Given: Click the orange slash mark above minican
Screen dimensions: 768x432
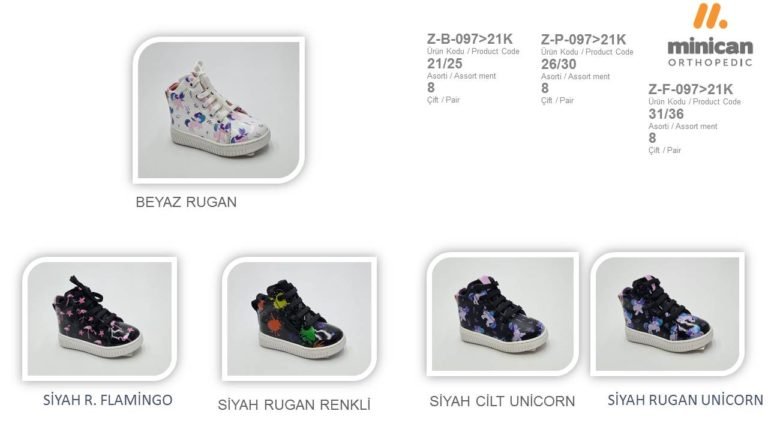Looking at the screenshot, I should [x=710, y=16].
